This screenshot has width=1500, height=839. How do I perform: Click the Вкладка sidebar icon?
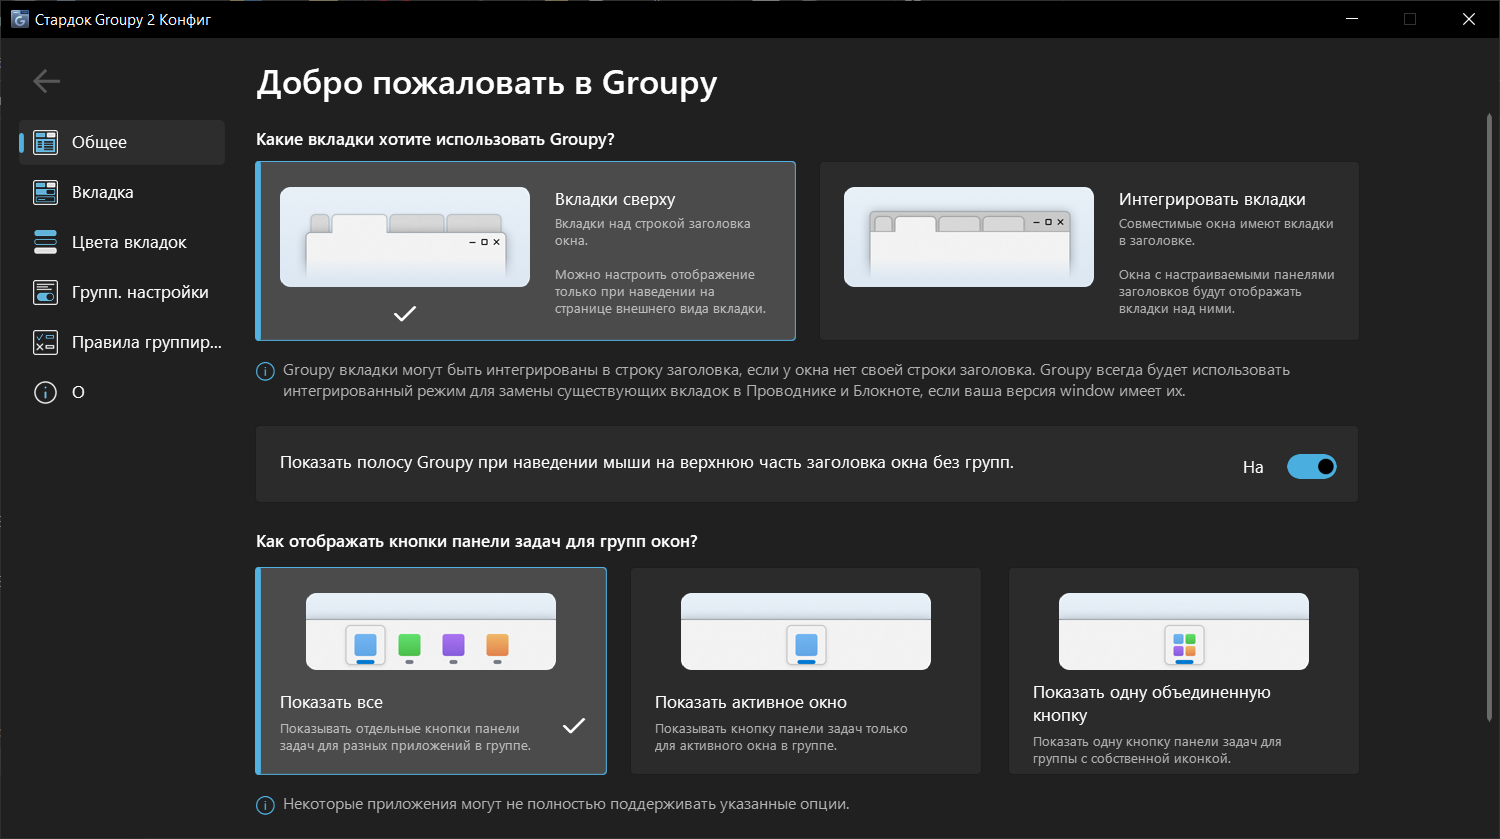[x=45, y=192]
